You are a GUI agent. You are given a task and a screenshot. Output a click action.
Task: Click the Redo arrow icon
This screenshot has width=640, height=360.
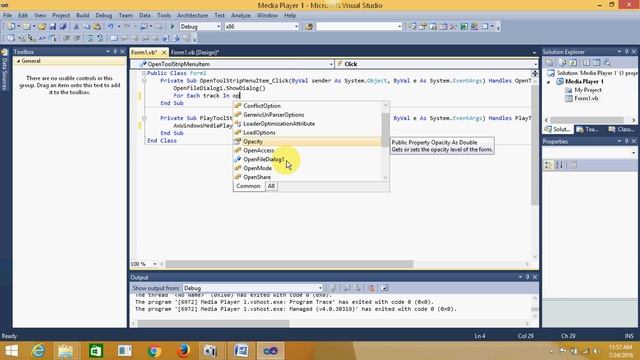(x=127, y=27)
